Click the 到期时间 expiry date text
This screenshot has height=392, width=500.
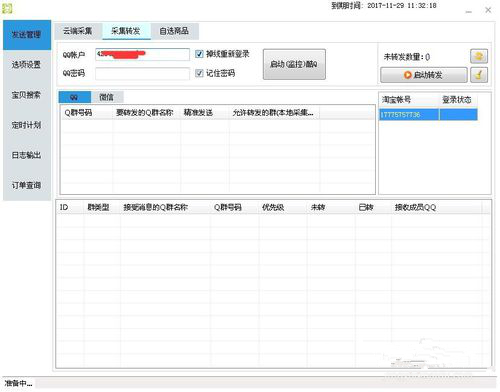(384, 5)
